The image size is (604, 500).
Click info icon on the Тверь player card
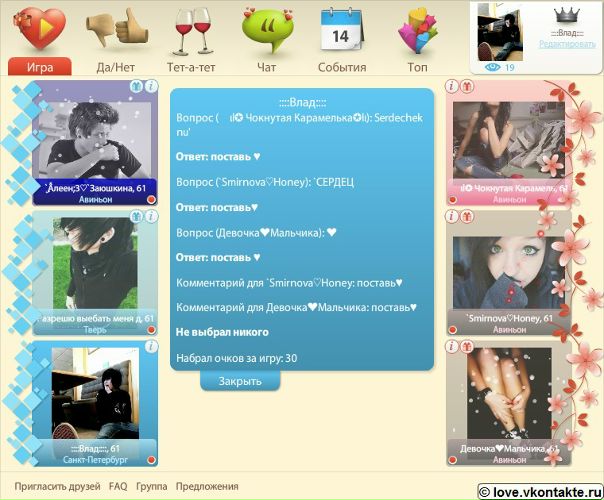click(x=151, y=216)
